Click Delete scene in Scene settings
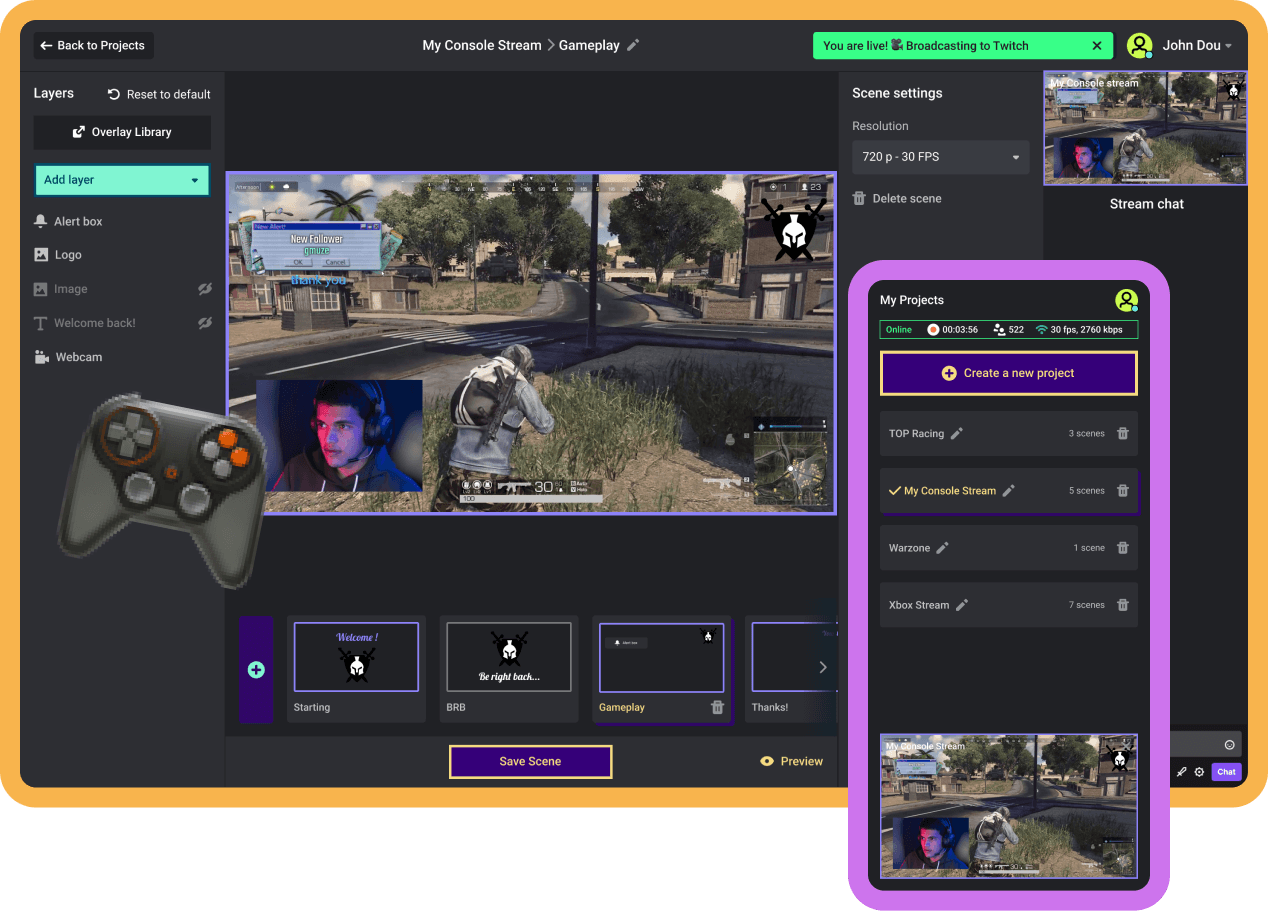Viewport: 1268px width, 911px height. [x=897, y=198]
